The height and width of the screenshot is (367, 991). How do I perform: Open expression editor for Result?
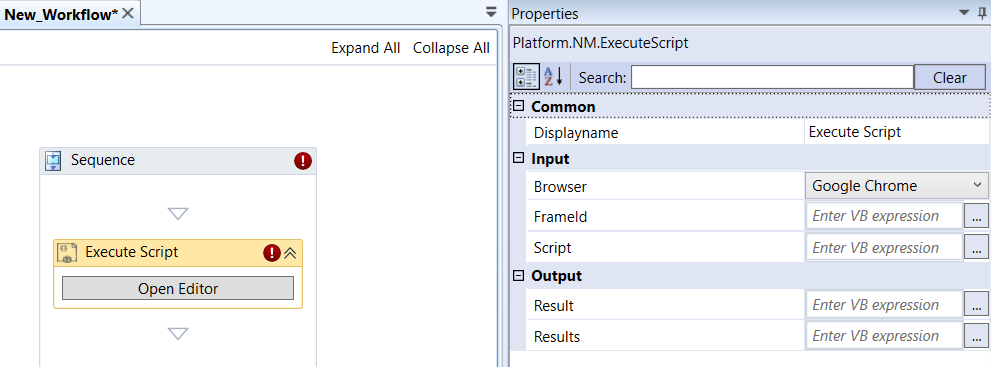[x=976, y=305]
